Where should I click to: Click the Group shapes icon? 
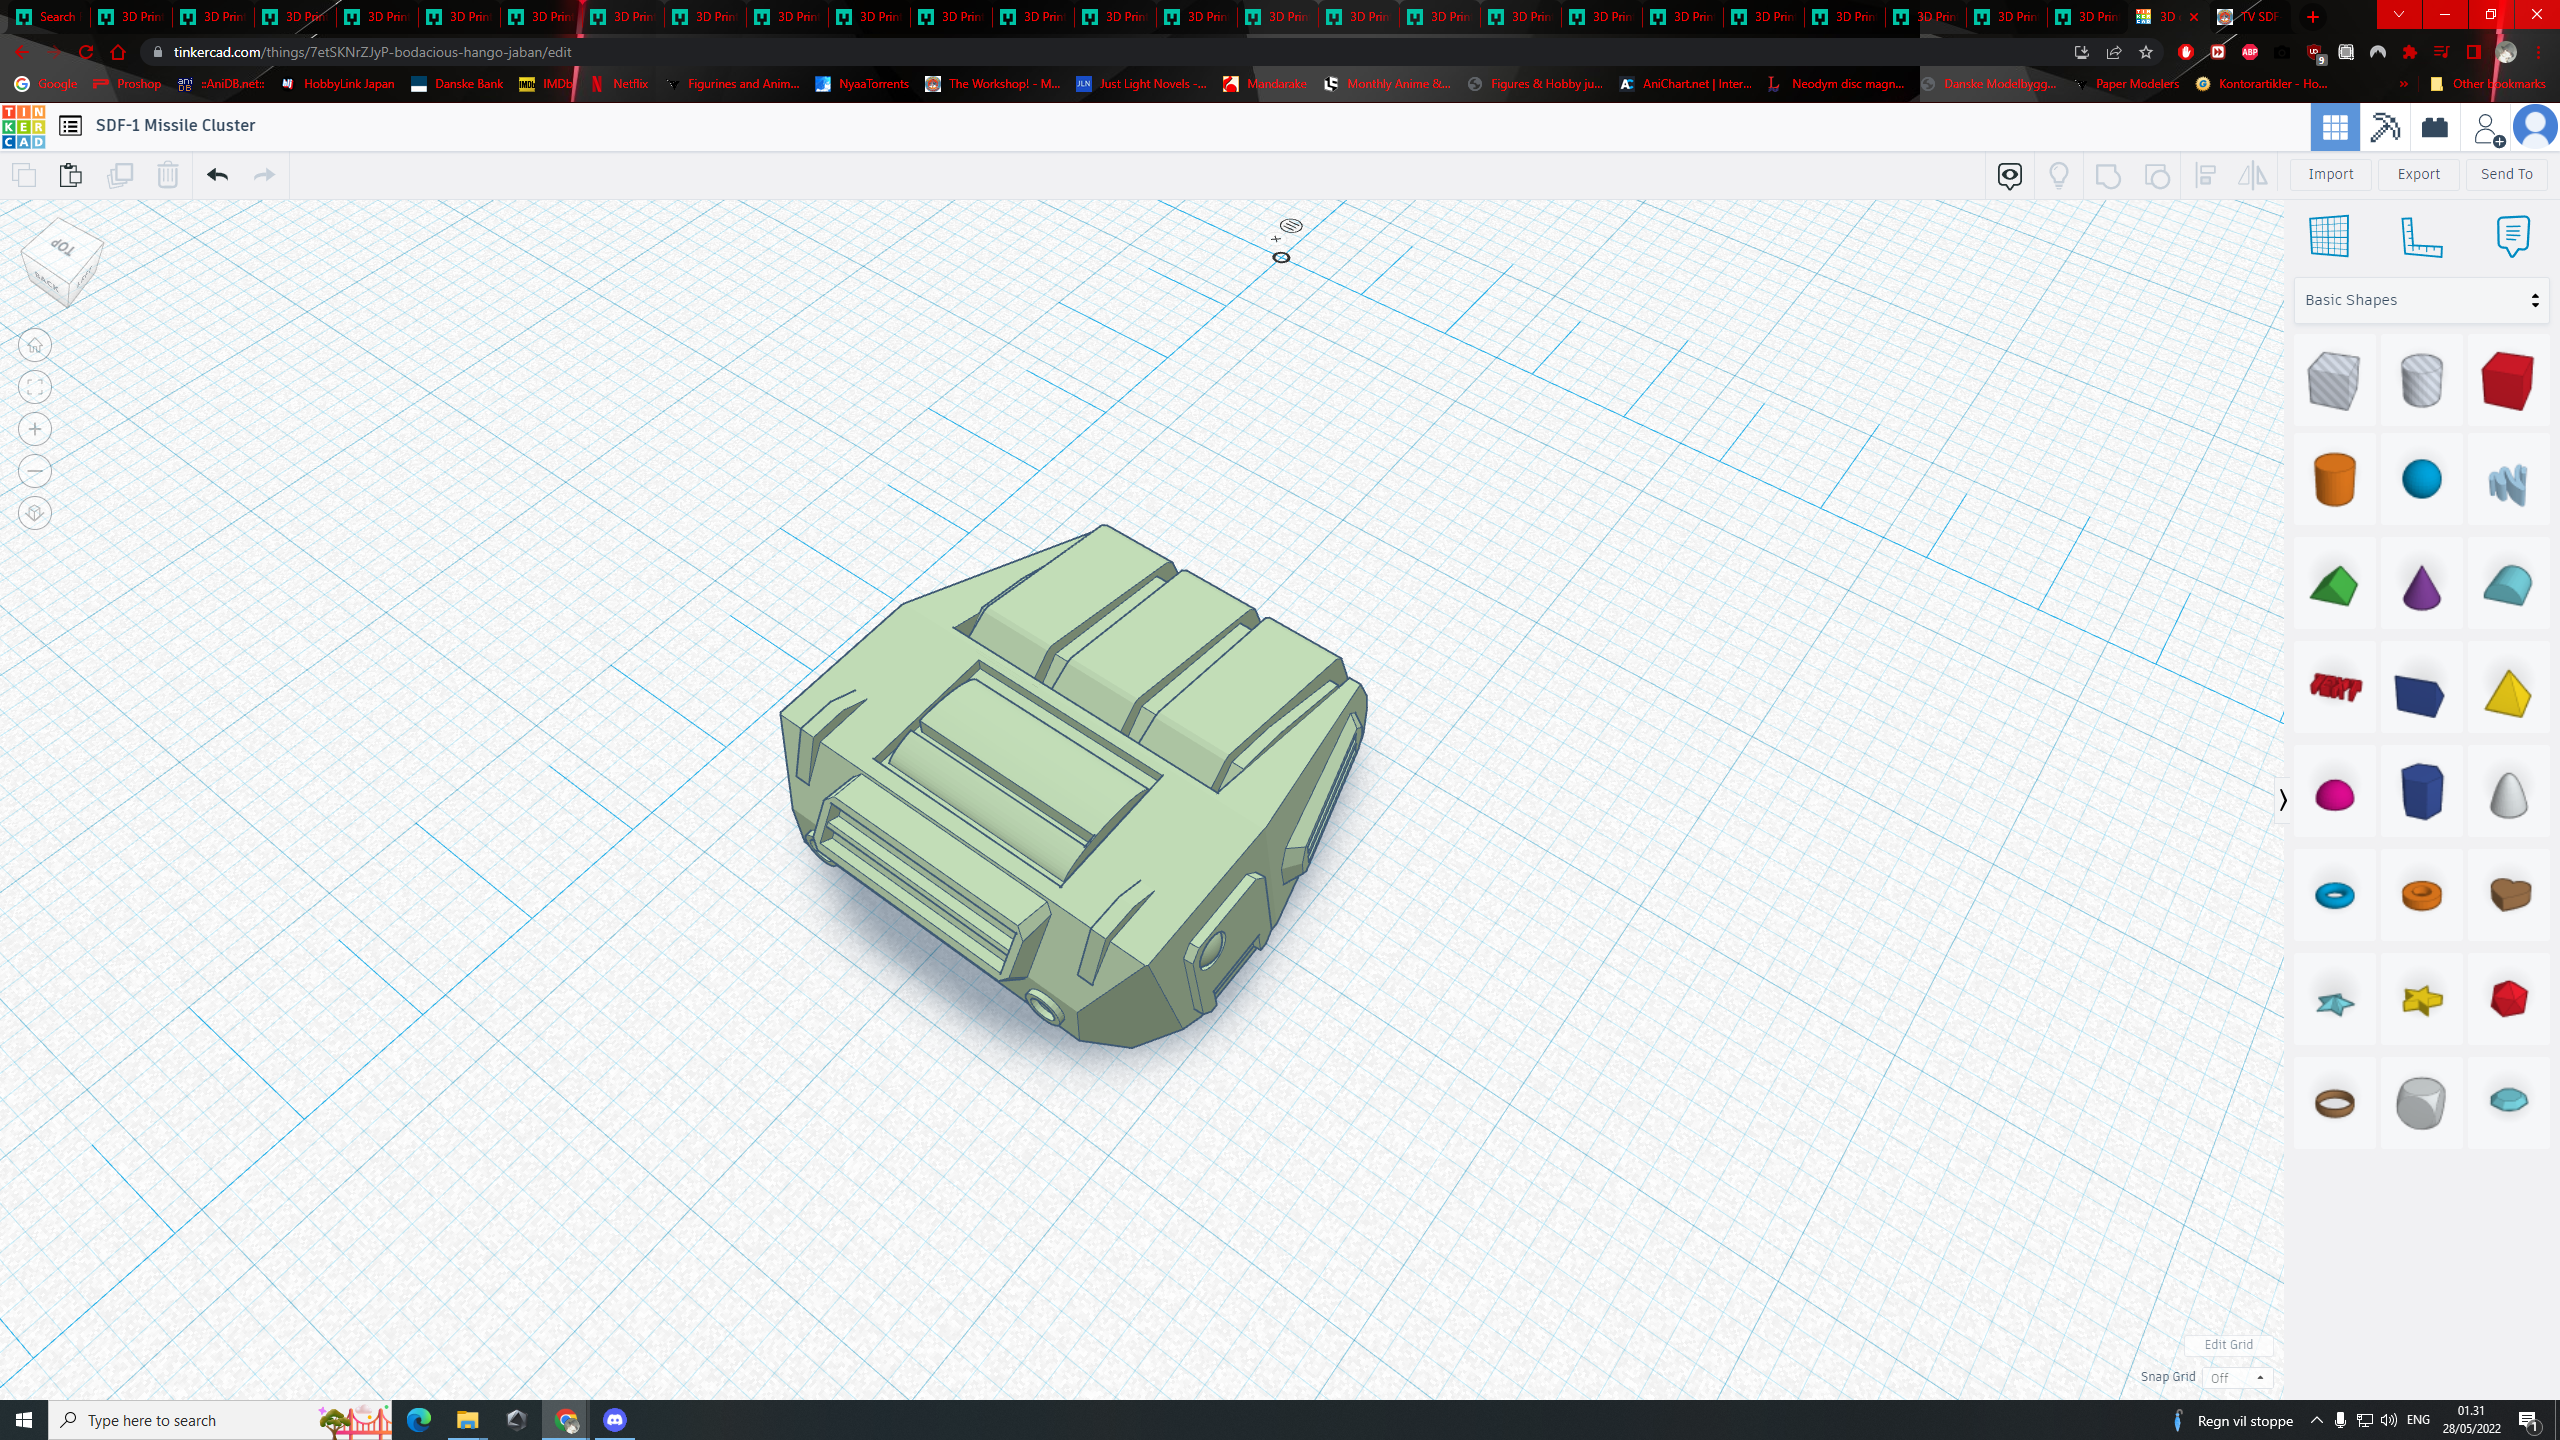[2108, 176]
